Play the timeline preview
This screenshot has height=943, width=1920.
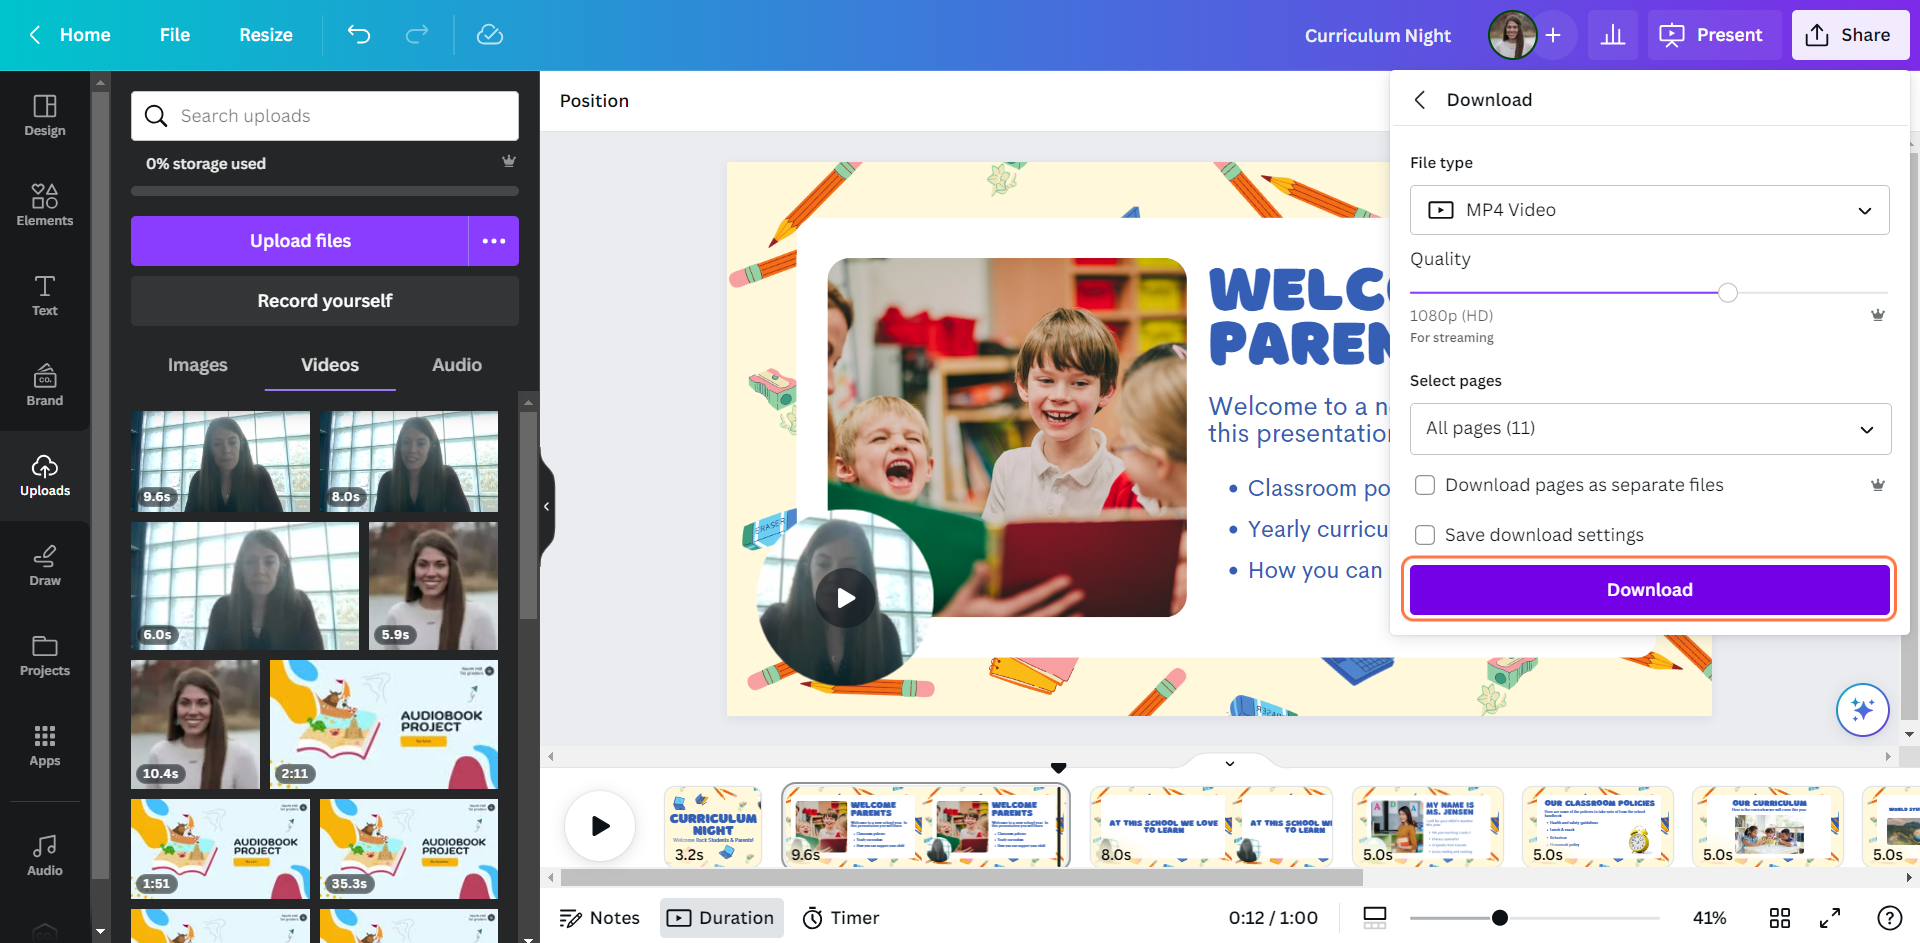600,826
